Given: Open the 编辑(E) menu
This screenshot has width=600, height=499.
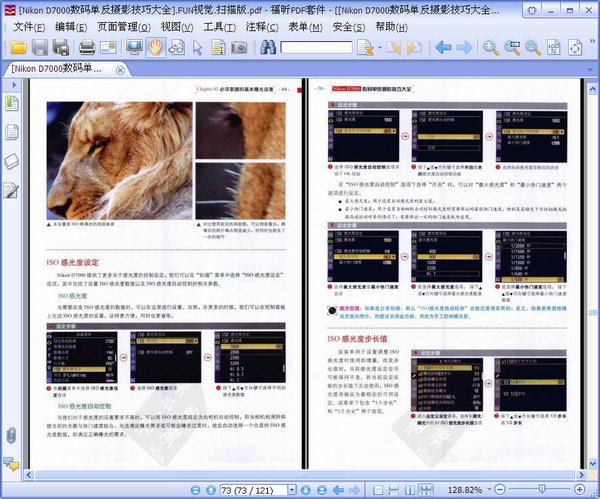Looking at the screenshot, I should 71,27.
